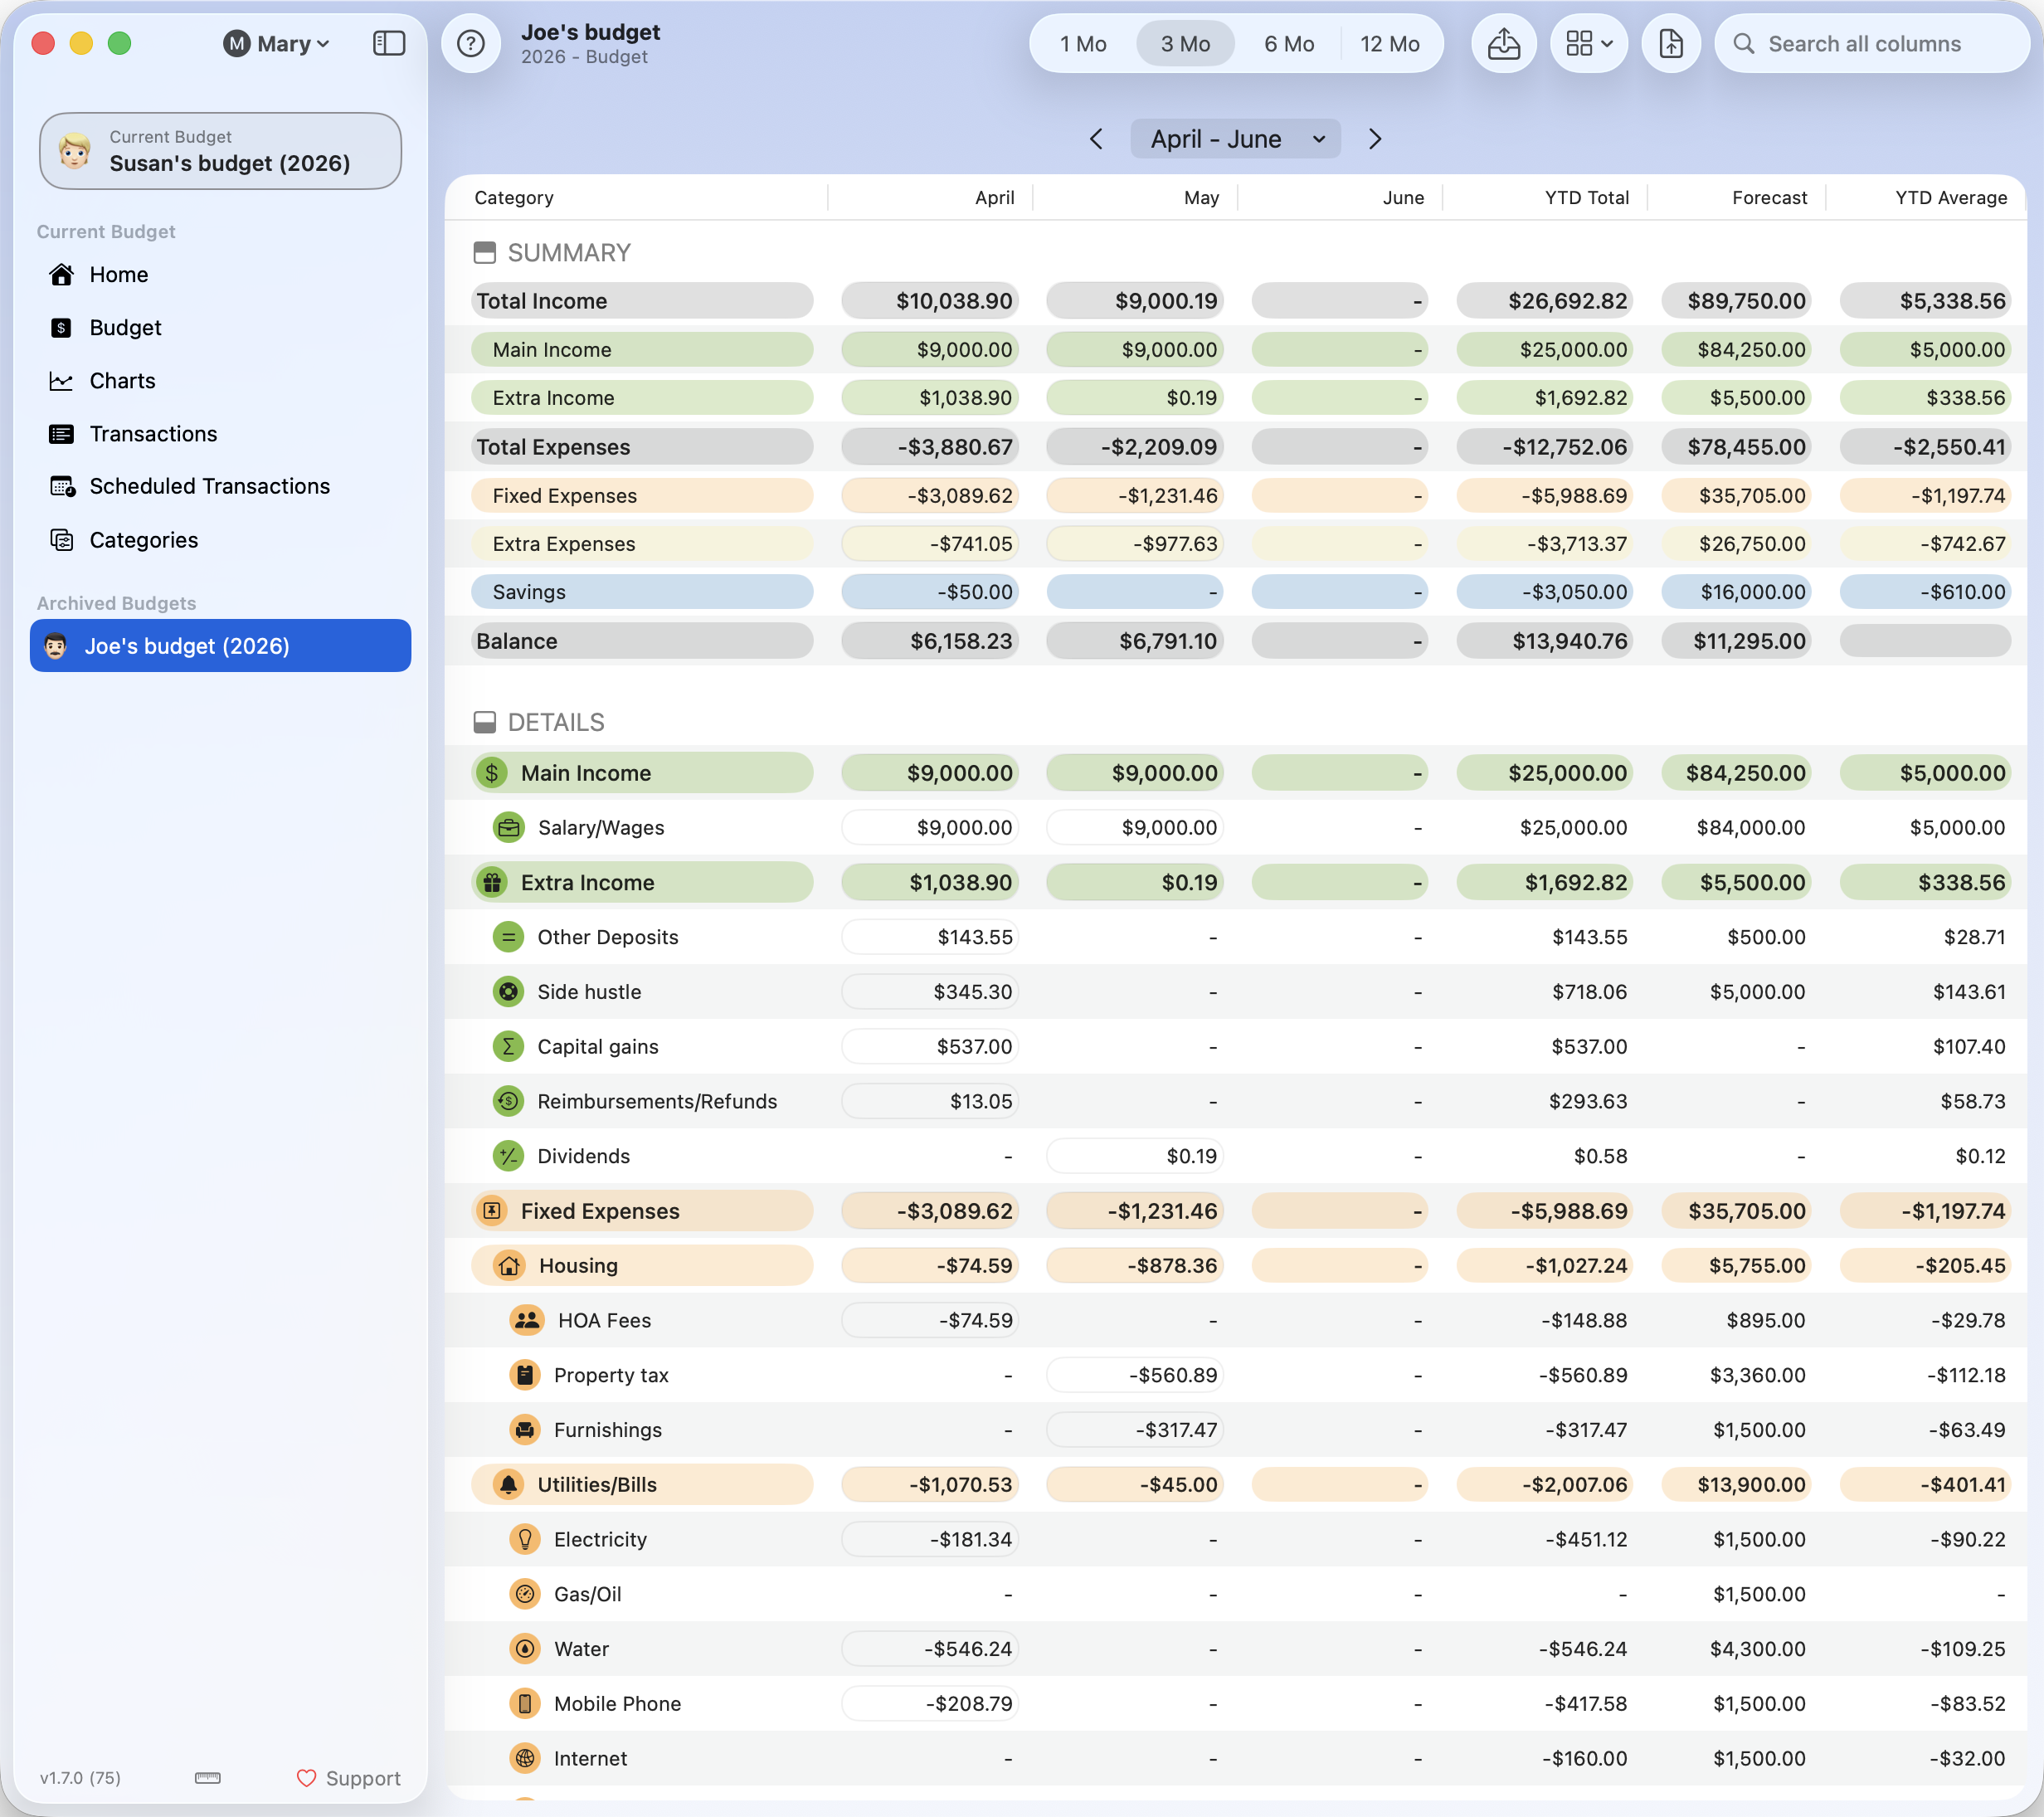Open the help question mark icon

tap(471, 43)
